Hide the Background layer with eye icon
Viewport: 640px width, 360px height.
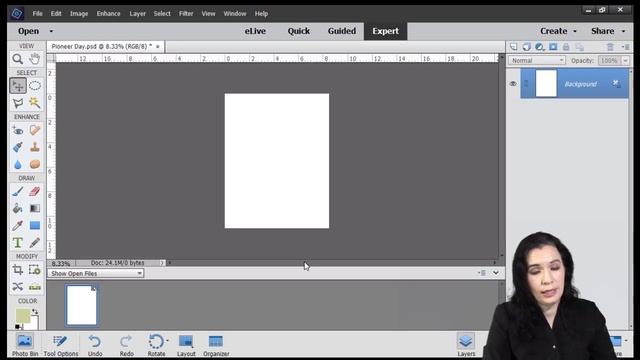[513, 84]
